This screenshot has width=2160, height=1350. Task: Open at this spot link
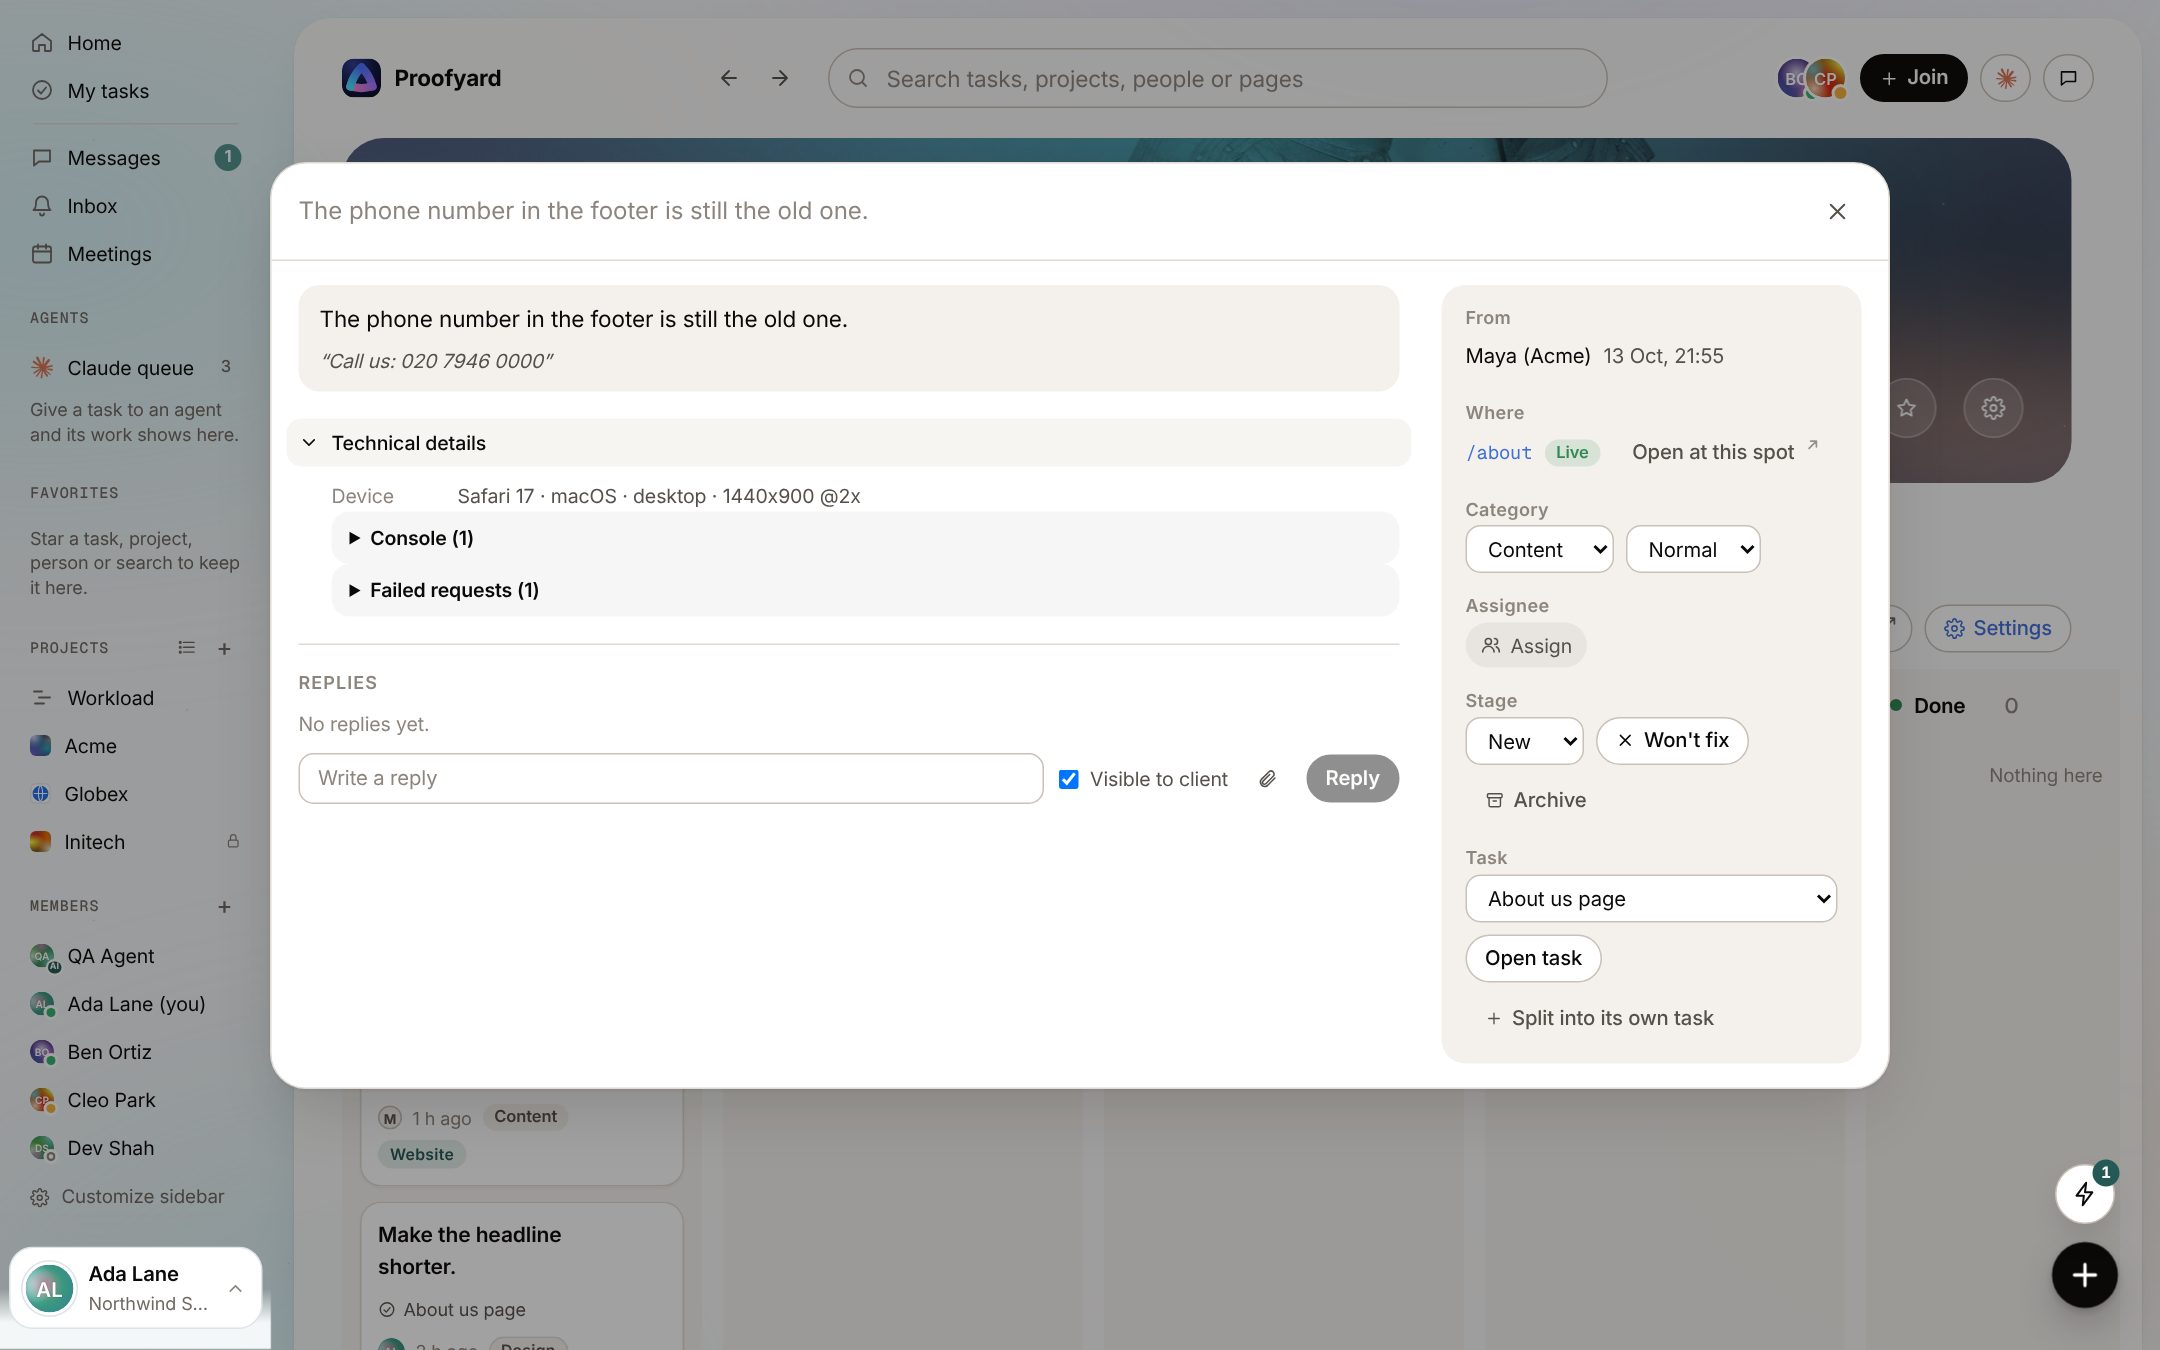click(x=1725, y=452)
